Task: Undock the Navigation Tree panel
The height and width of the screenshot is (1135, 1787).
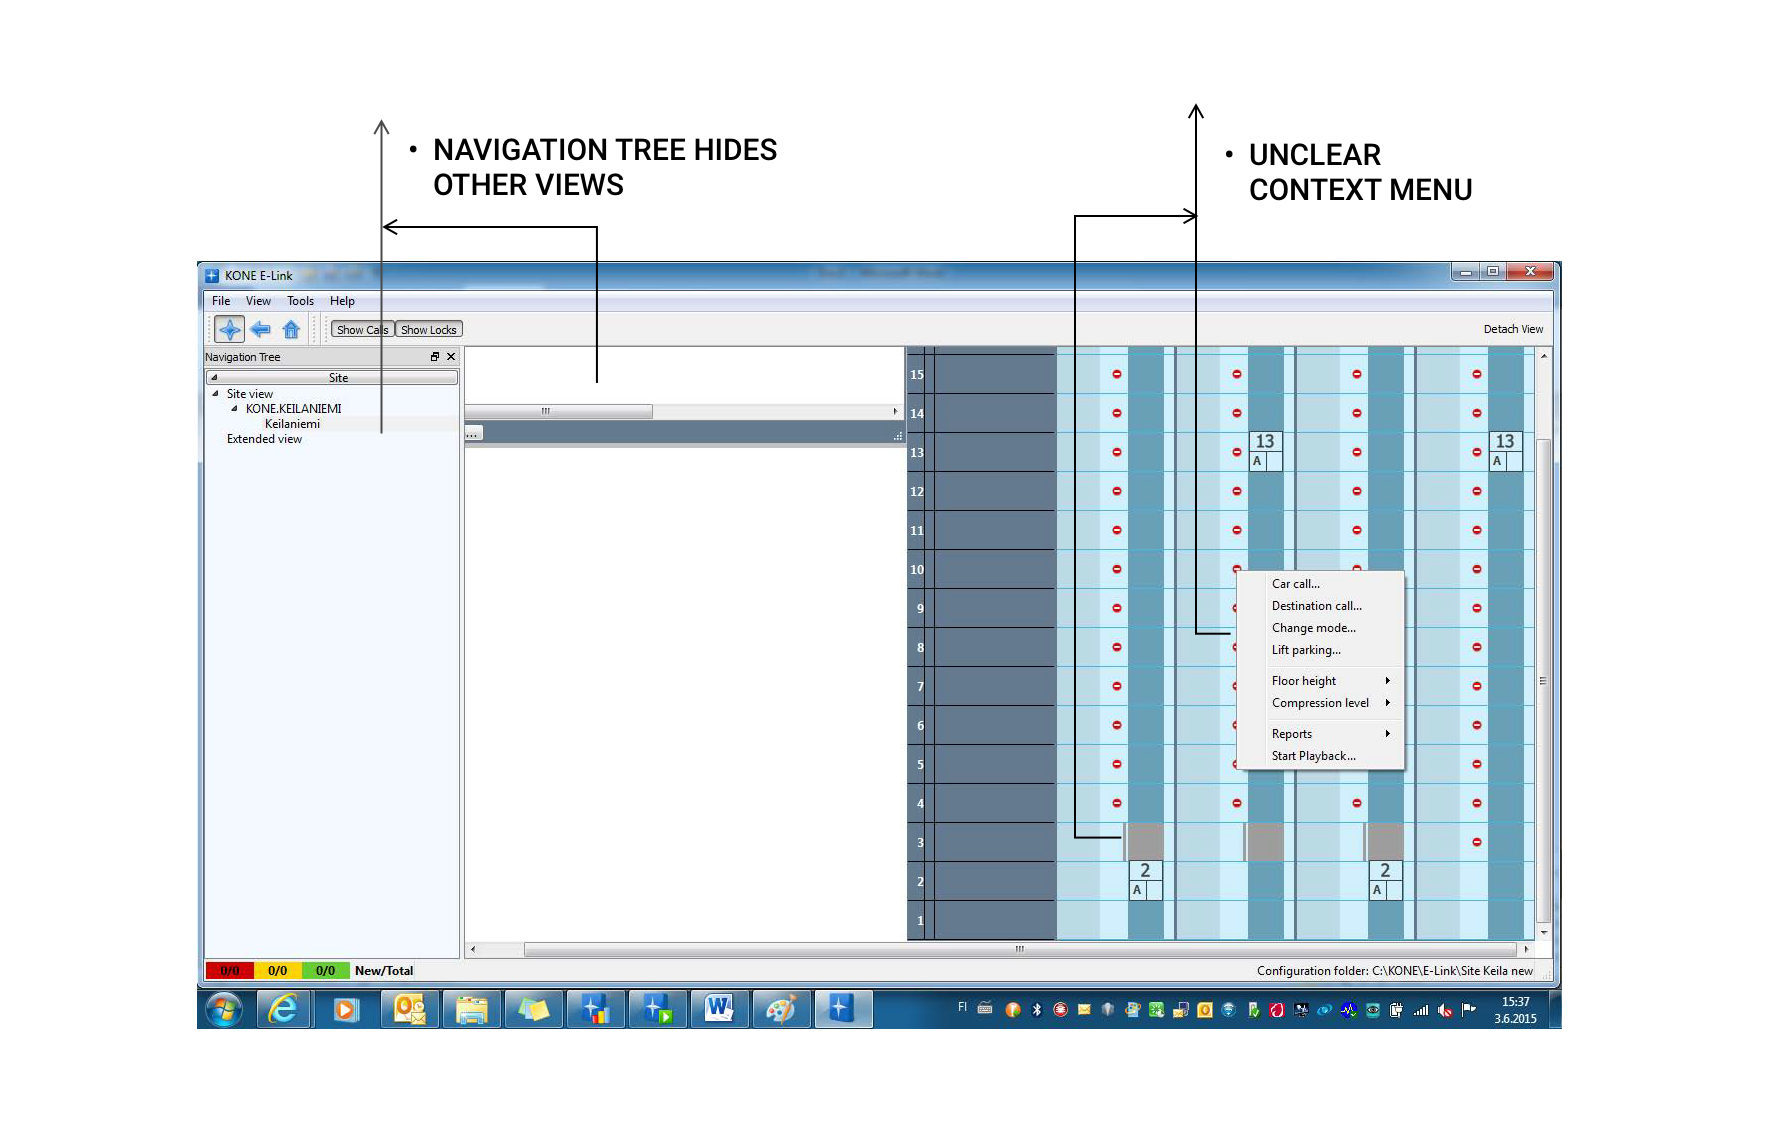Action: [x=435, y=357]
